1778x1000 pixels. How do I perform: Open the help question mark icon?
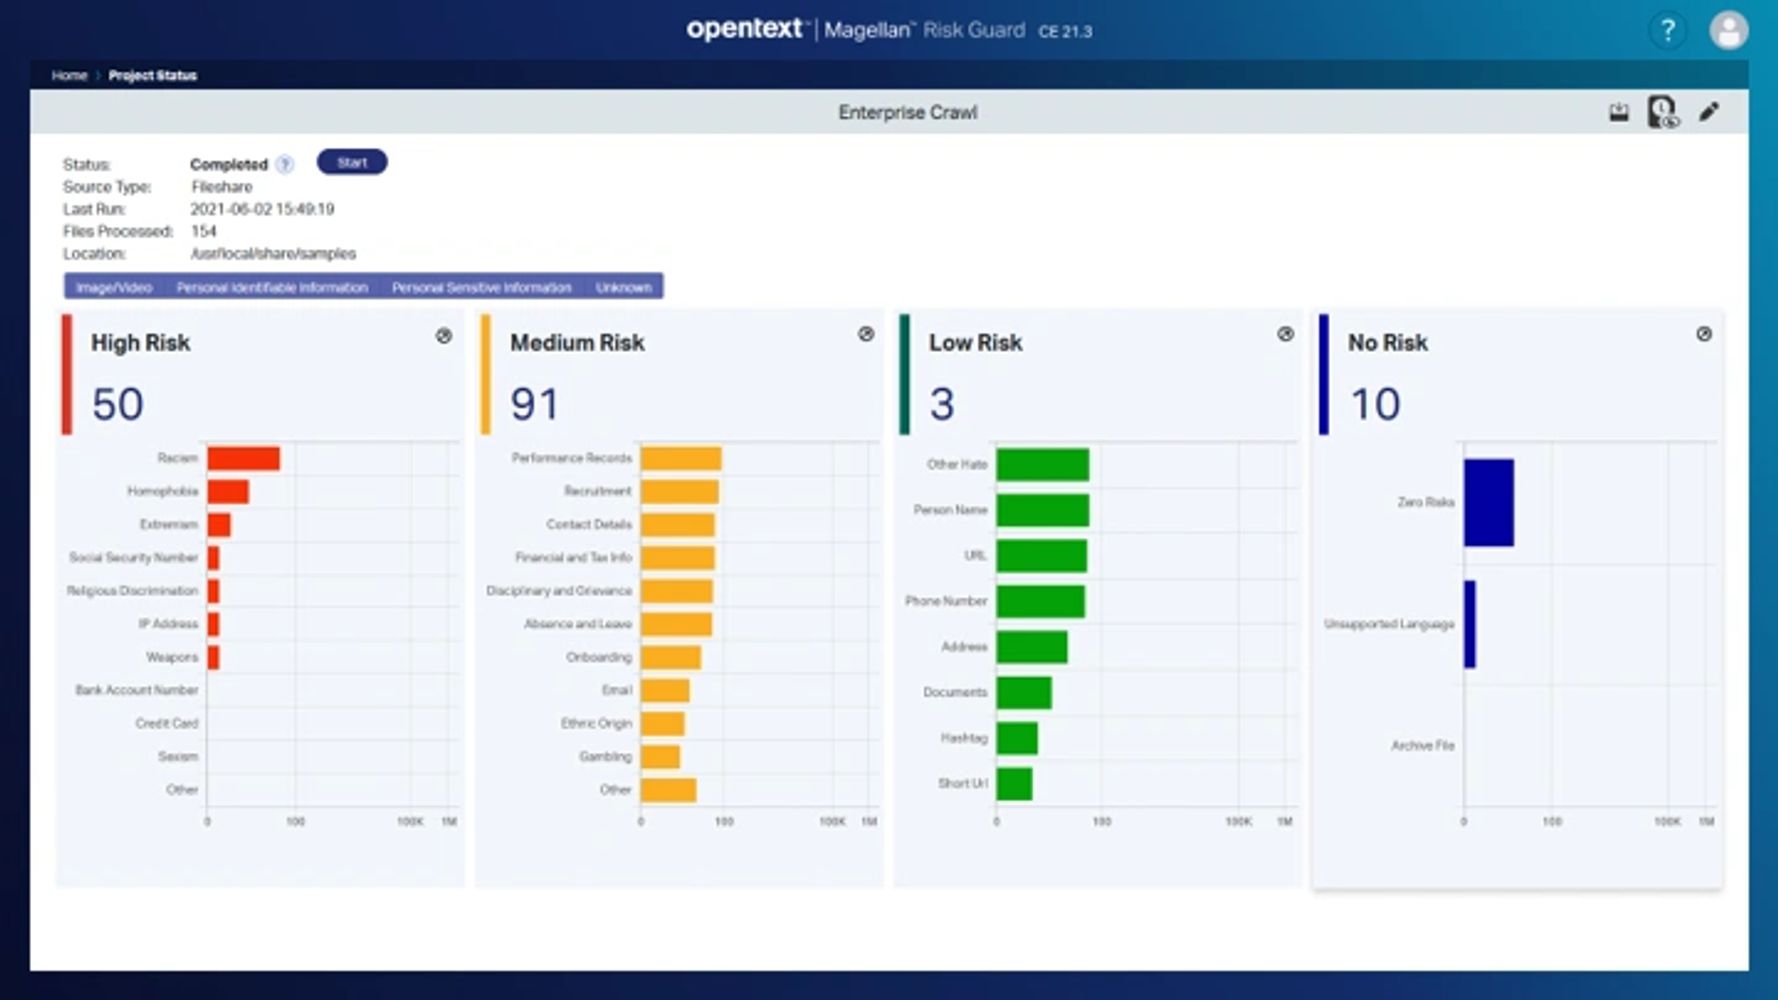[1667, 31]
